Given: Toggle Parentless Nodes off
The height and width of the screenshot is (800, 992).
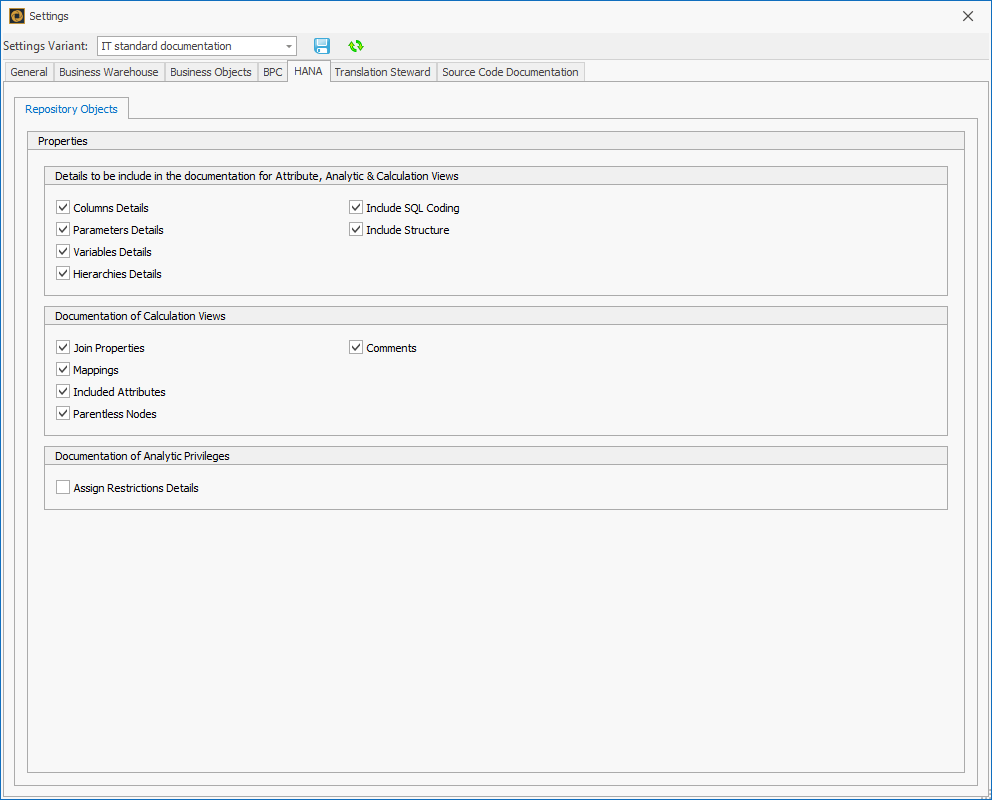Looking at the screenshot, I should point(63,413).
